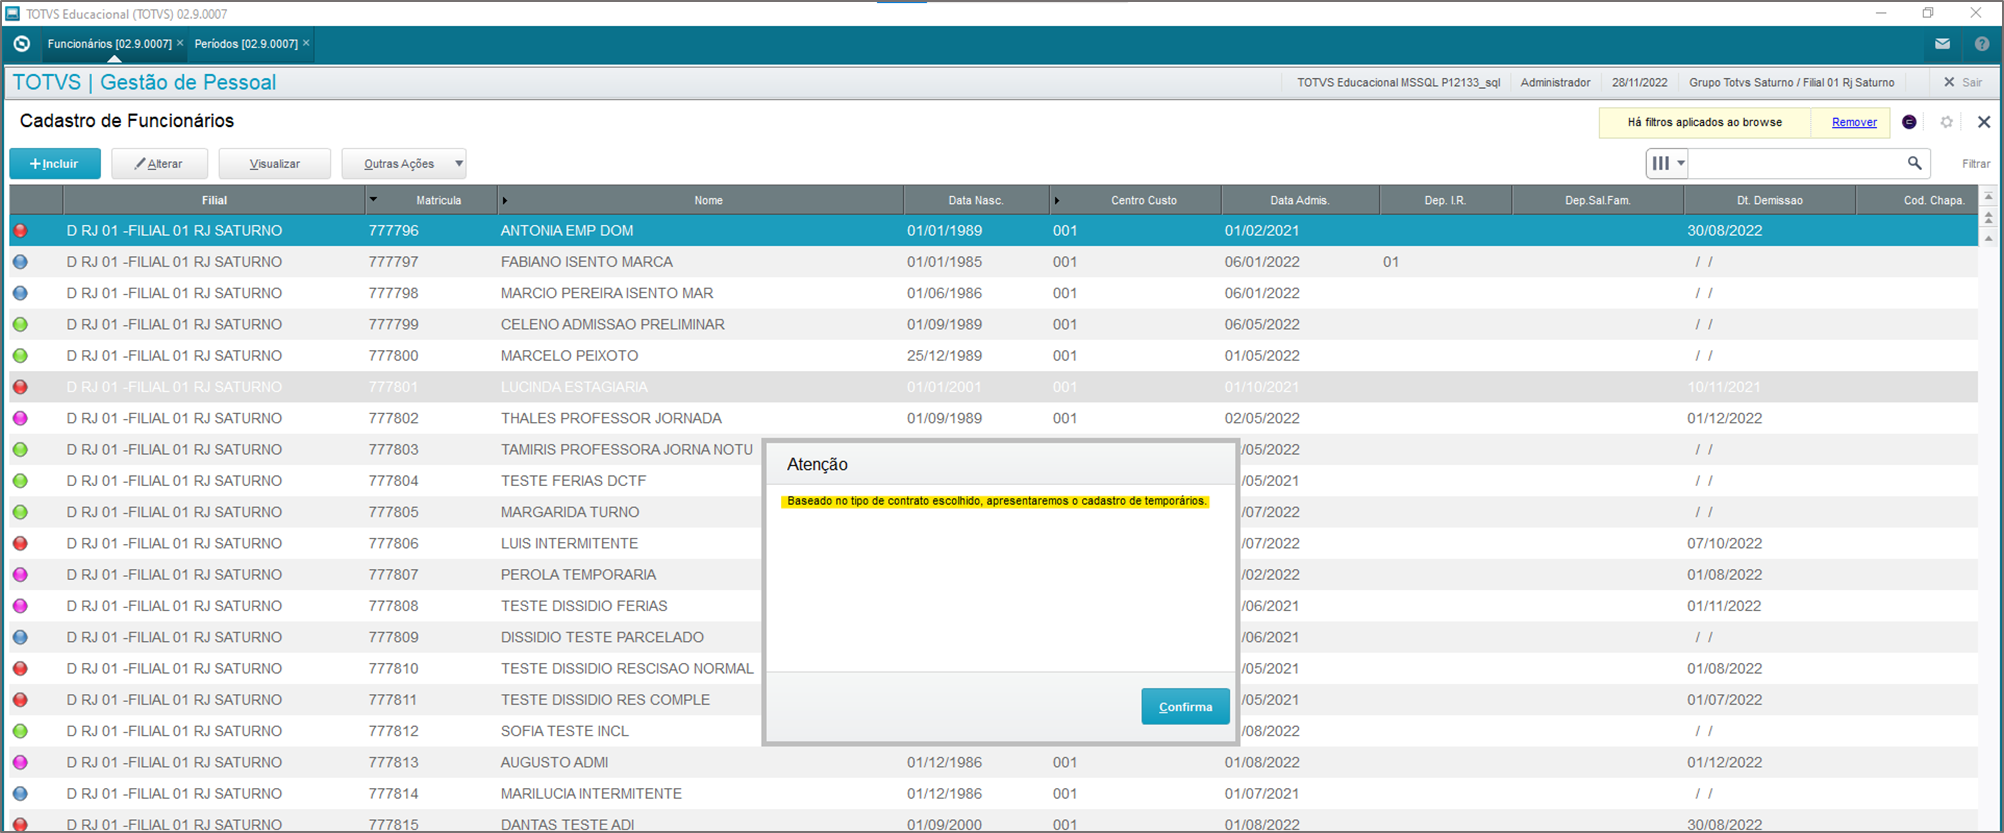Click the Filtrar button
The width and height of the screenshot is (2004, 833).
tap(1976, 163)
